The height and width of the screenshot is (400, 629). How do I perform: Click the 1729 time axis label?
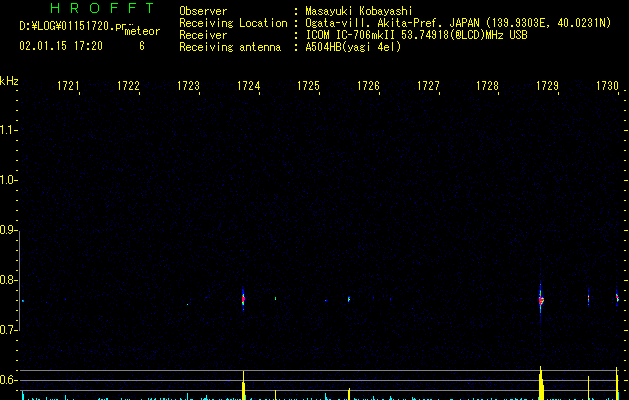click(547, 86)
